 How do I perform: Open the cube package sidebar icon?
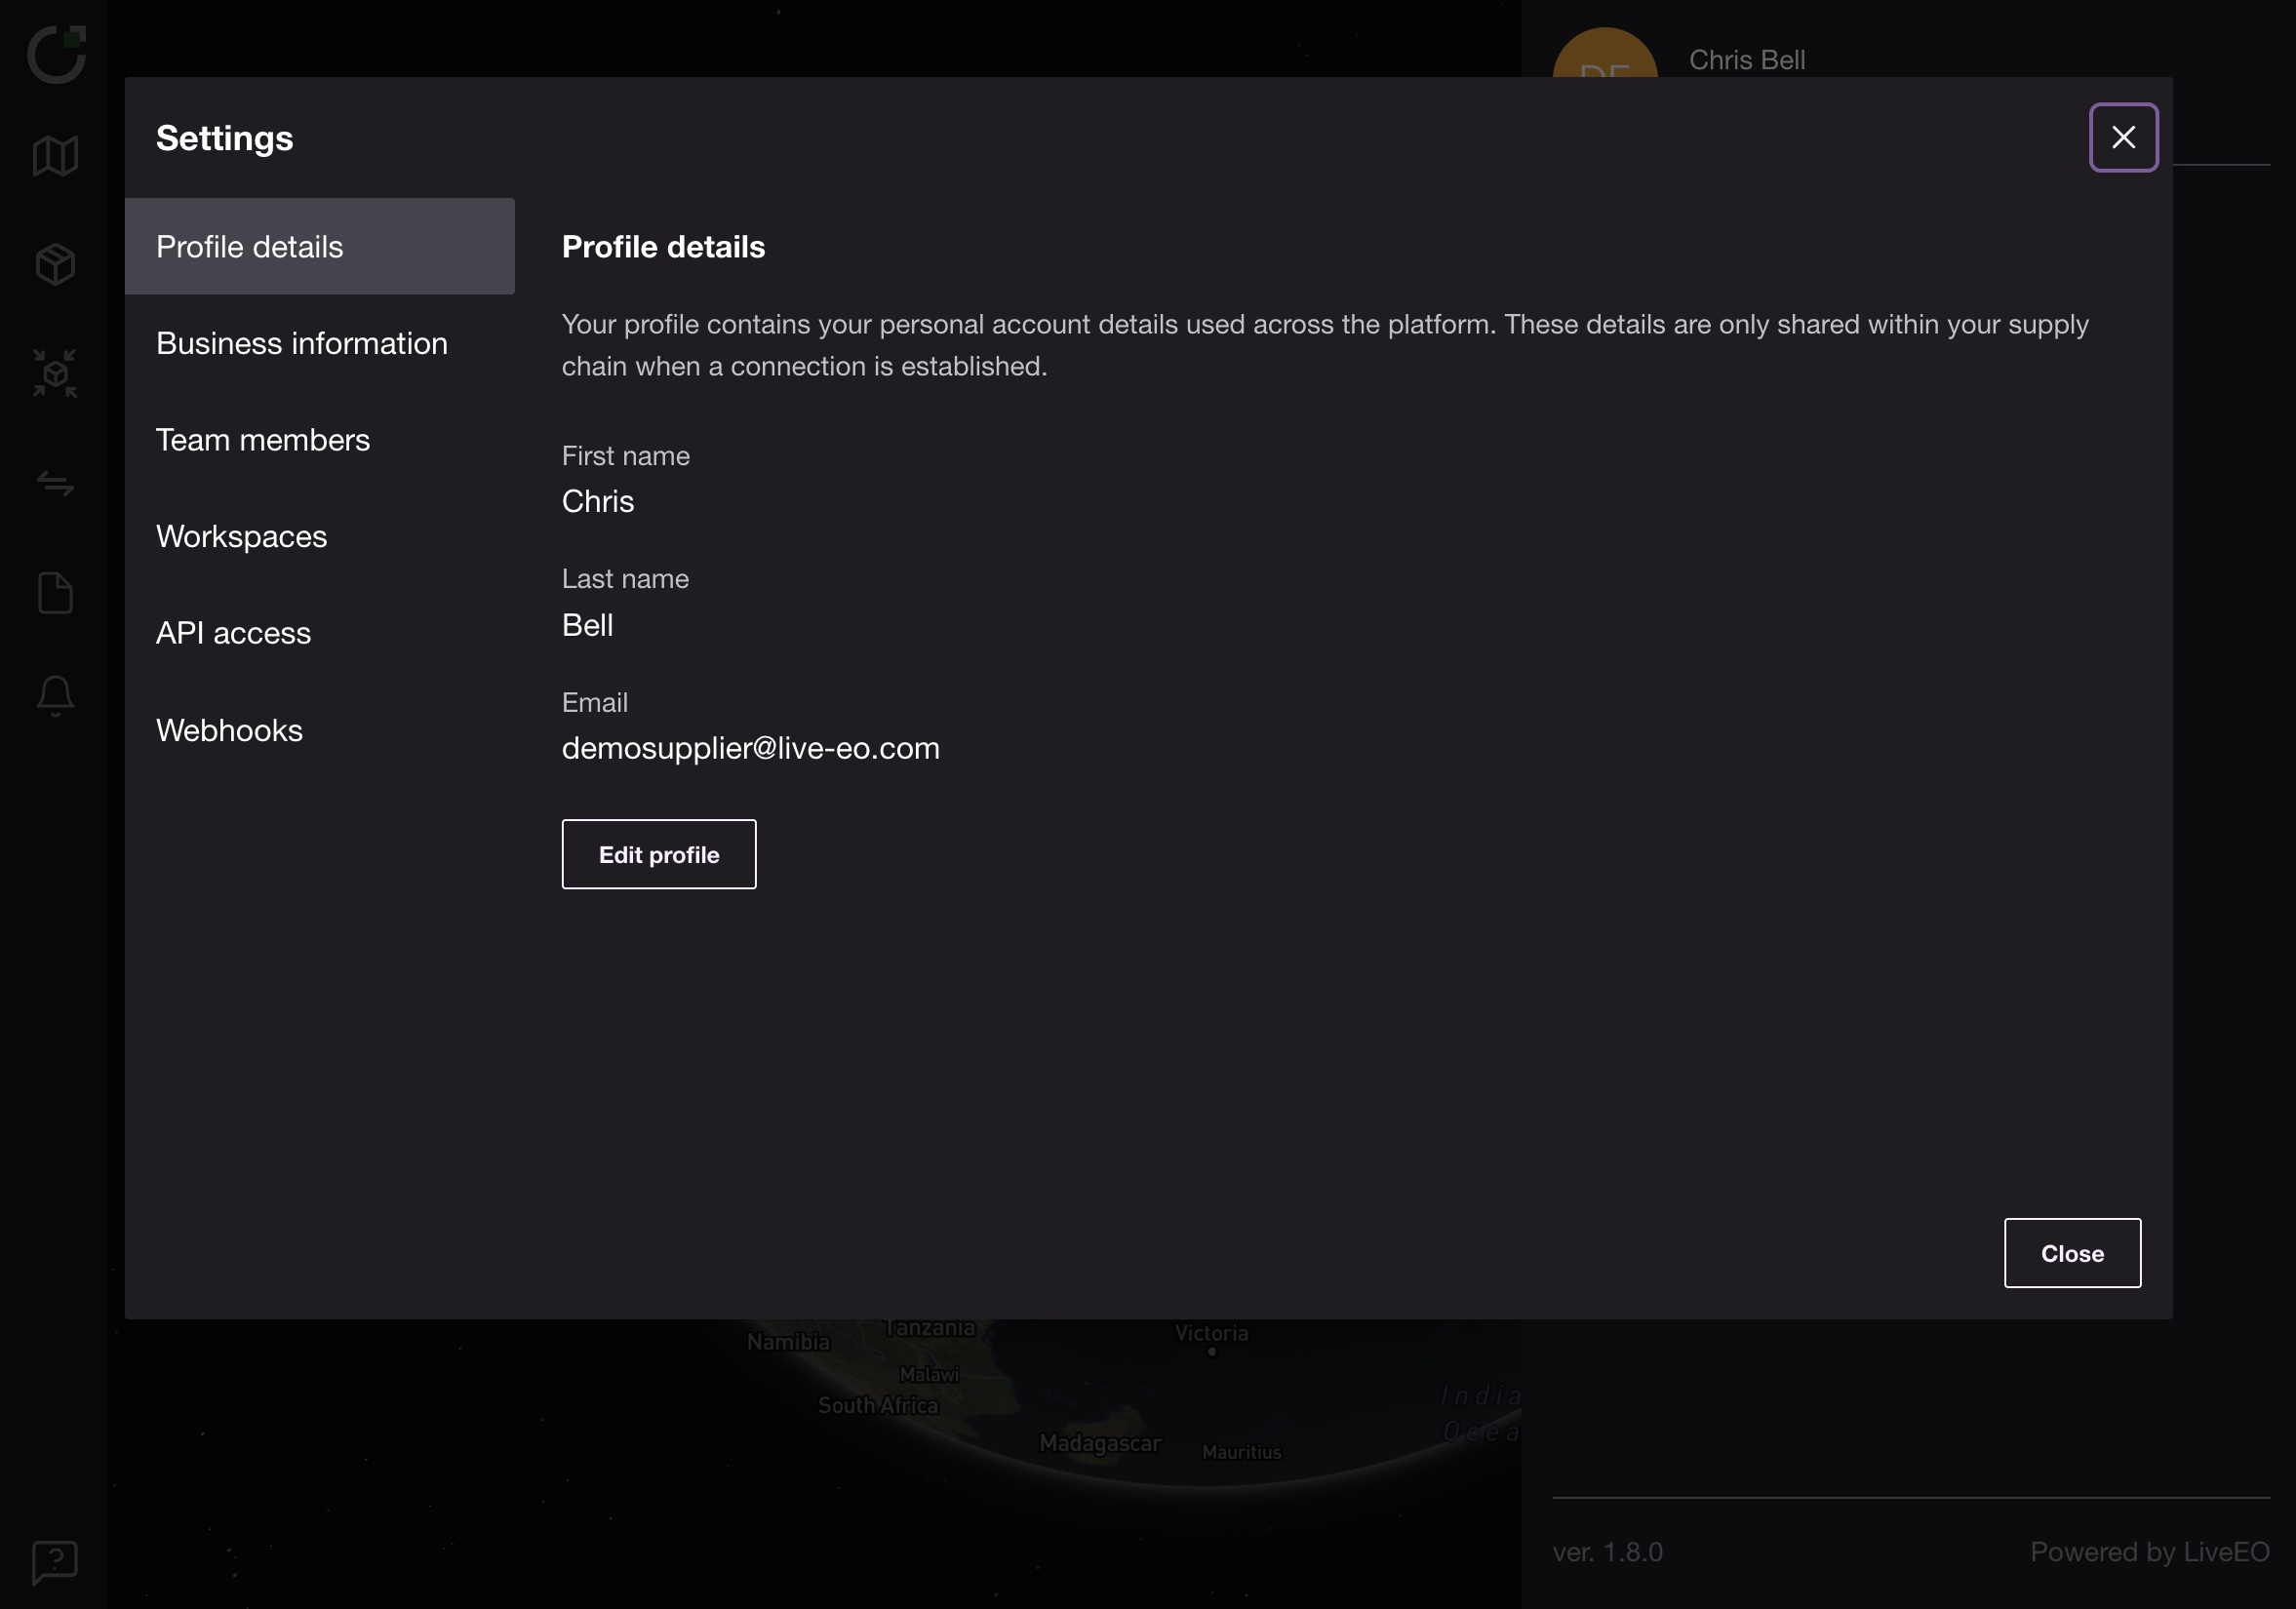tap(55, 265)
